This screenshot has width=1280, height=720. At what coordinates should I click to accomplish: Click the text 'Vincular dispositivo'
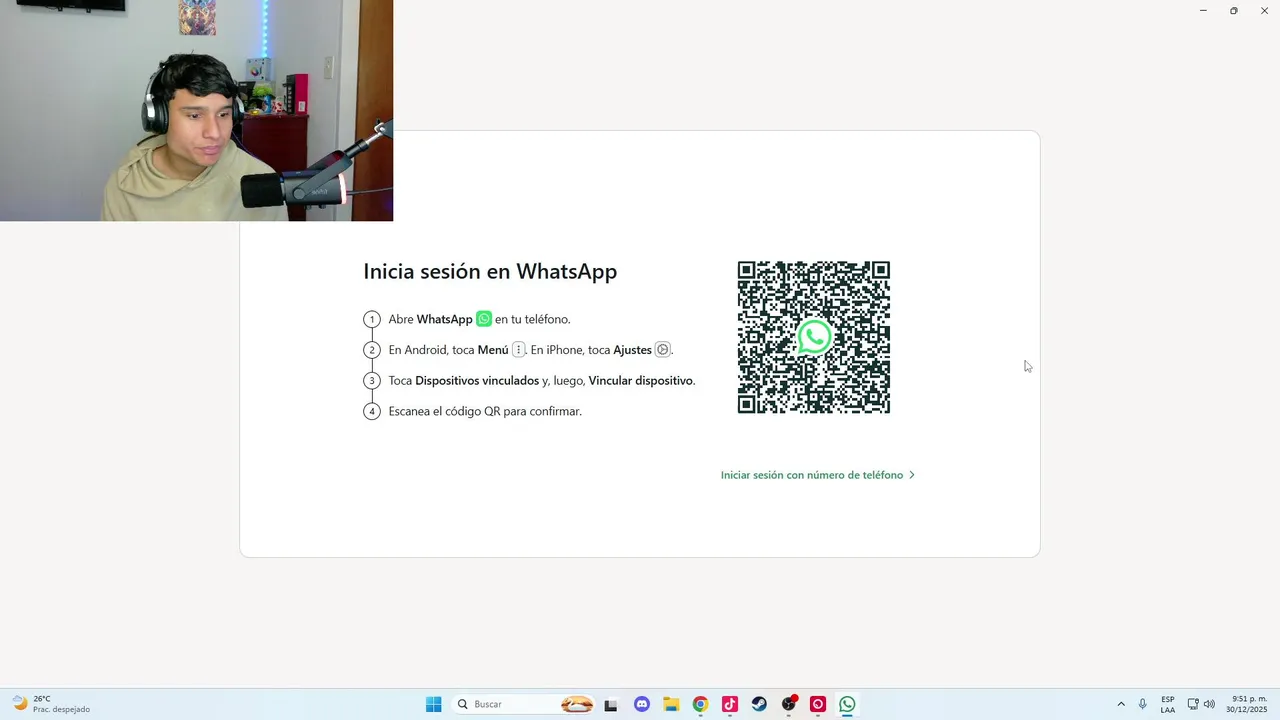click(640, 380)
